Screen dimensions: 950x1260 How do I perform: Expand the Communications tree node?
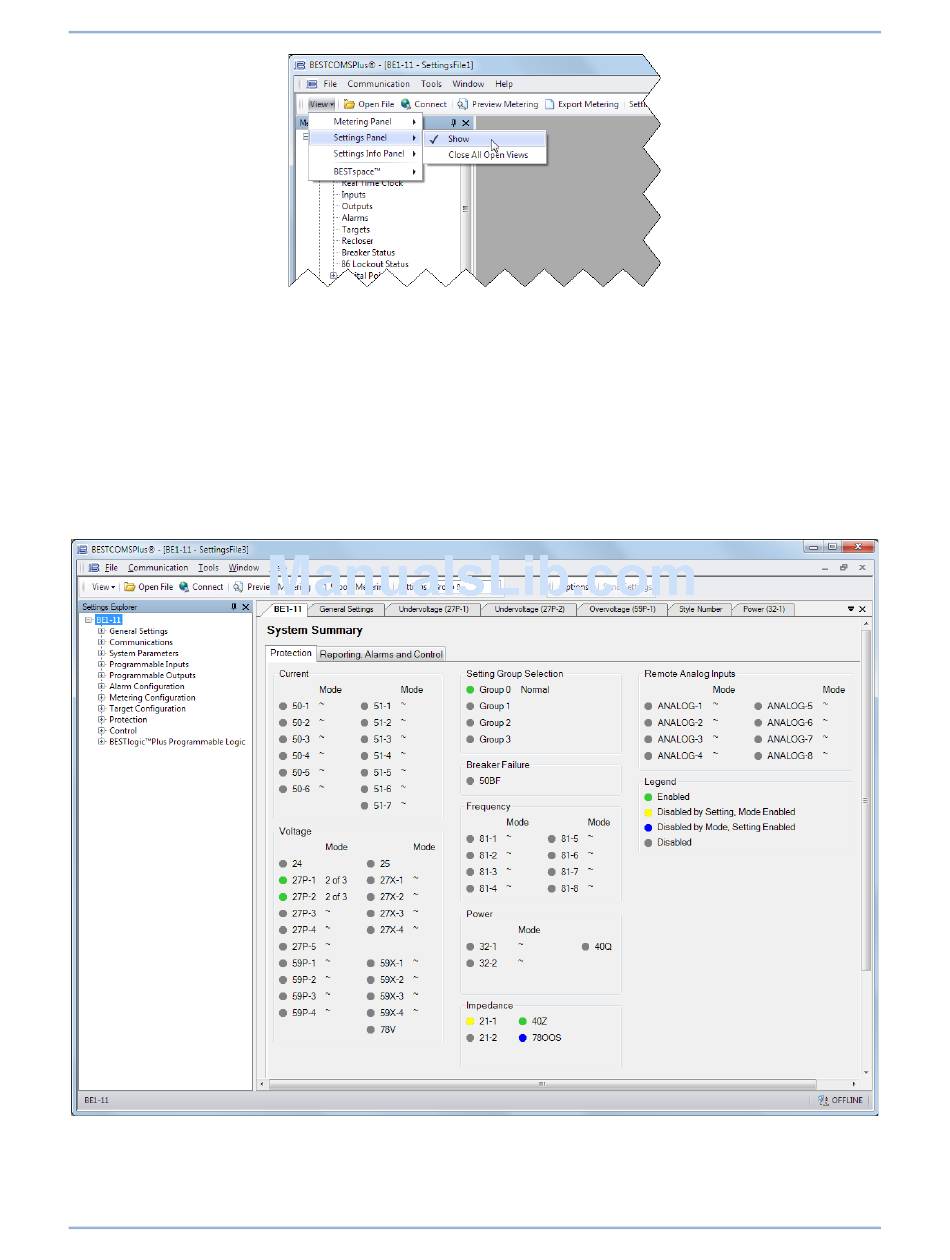pyautogui.click(x=101, y=642)
